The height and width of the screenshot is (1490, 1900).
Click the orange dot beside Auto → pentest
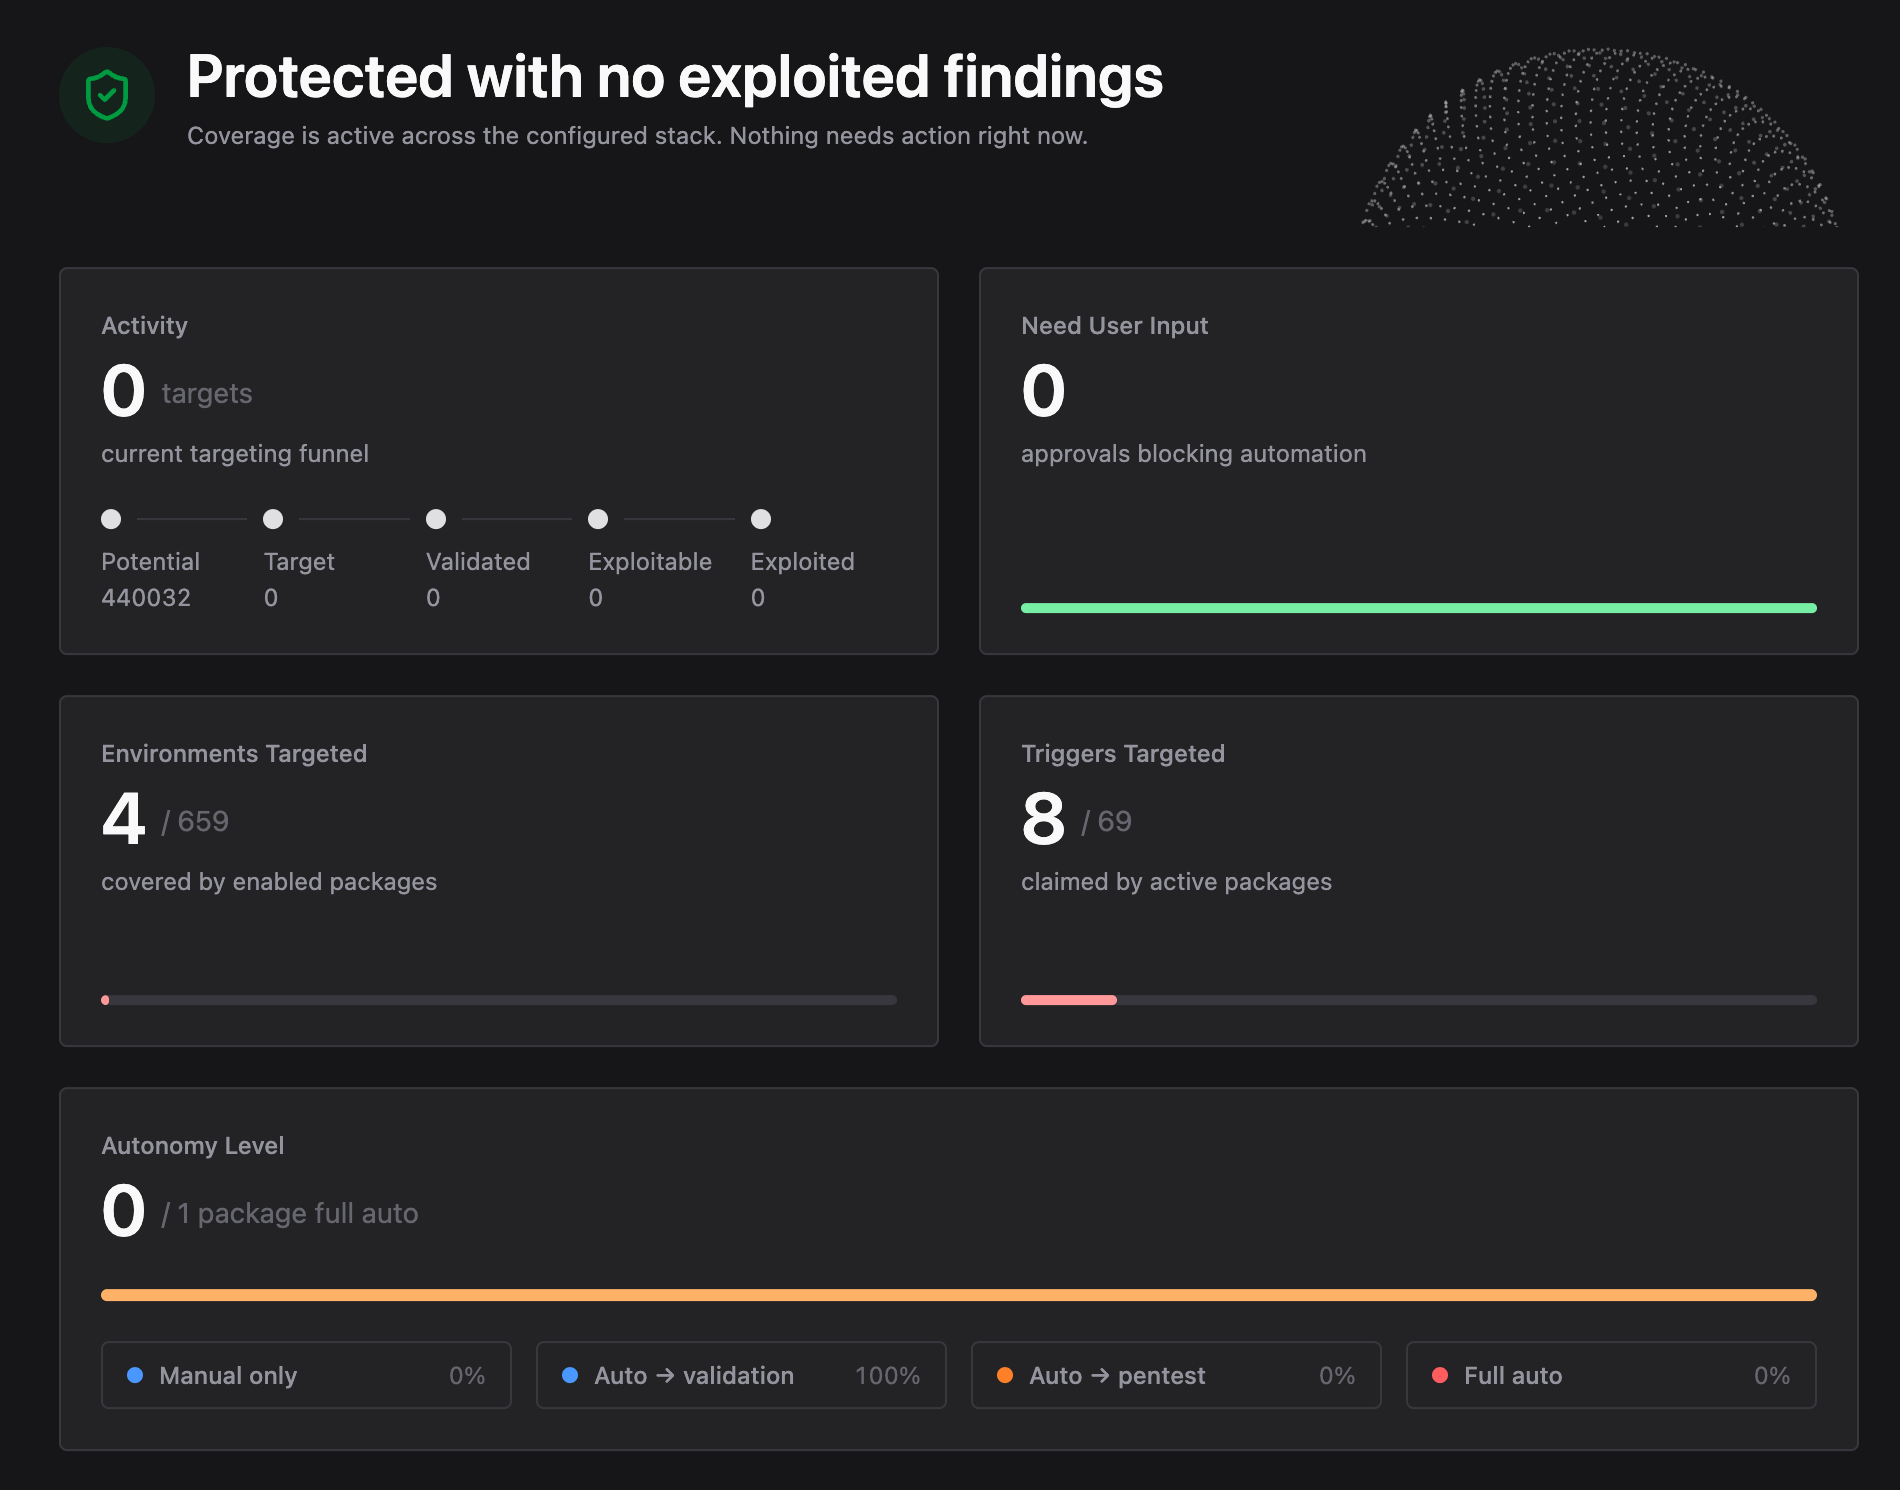1005,1375
